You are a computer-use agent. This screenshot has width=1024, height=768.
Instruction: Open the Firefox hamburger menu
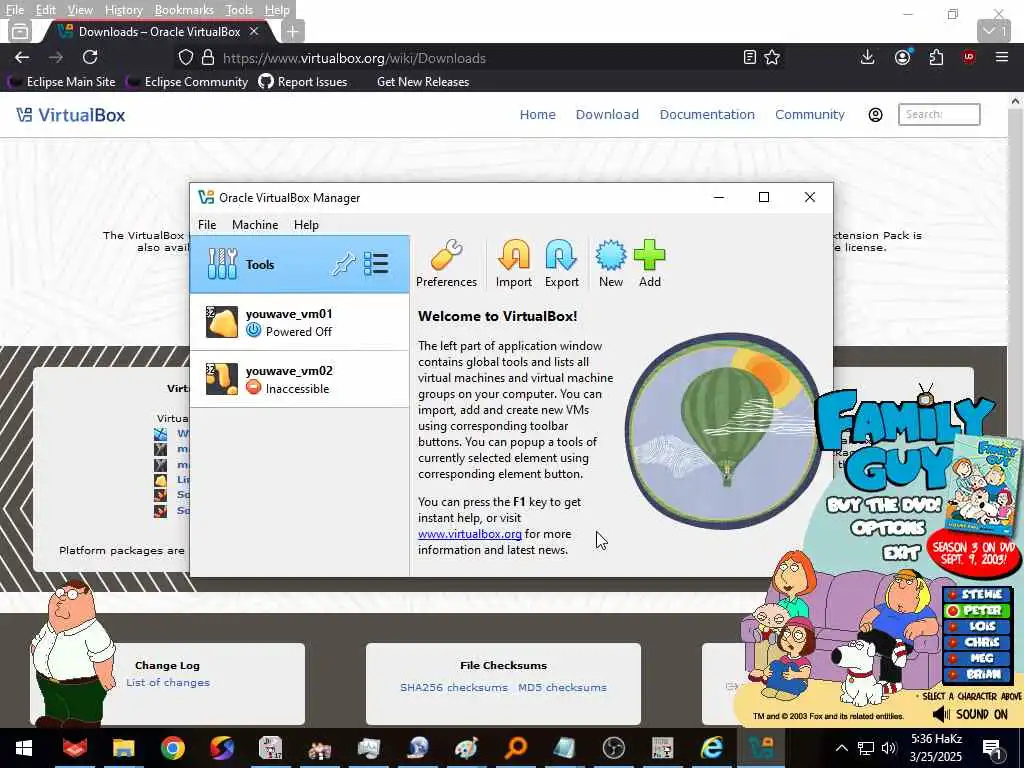(x=1002, y=57)
